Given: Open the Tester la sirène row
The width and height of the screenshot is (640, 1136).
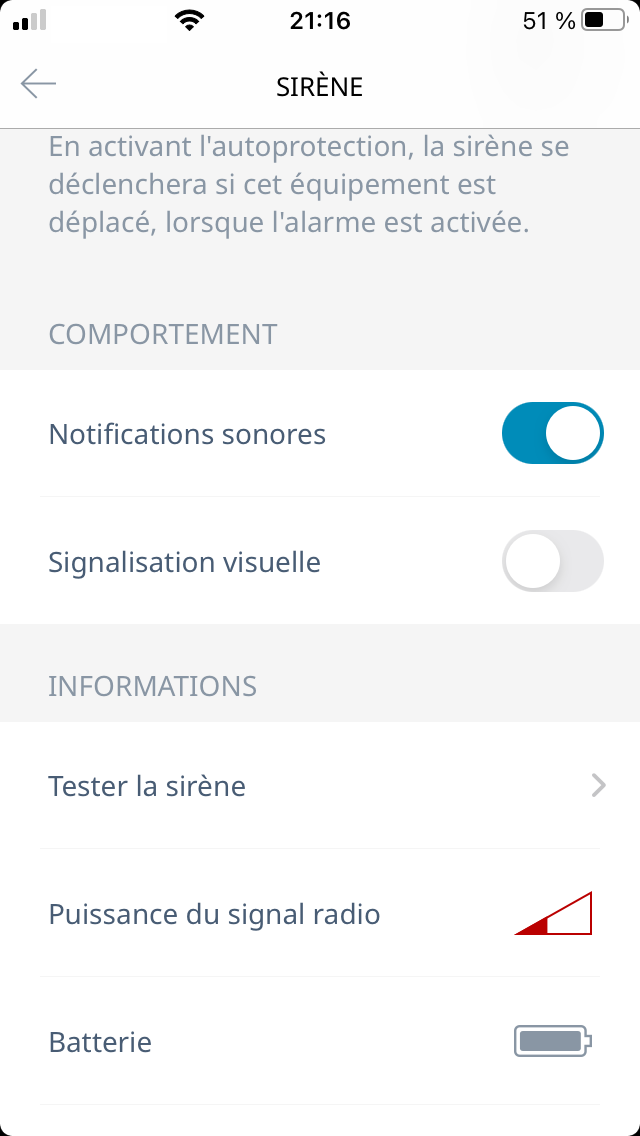Looking at the screenshot, I should click(147, 786).
